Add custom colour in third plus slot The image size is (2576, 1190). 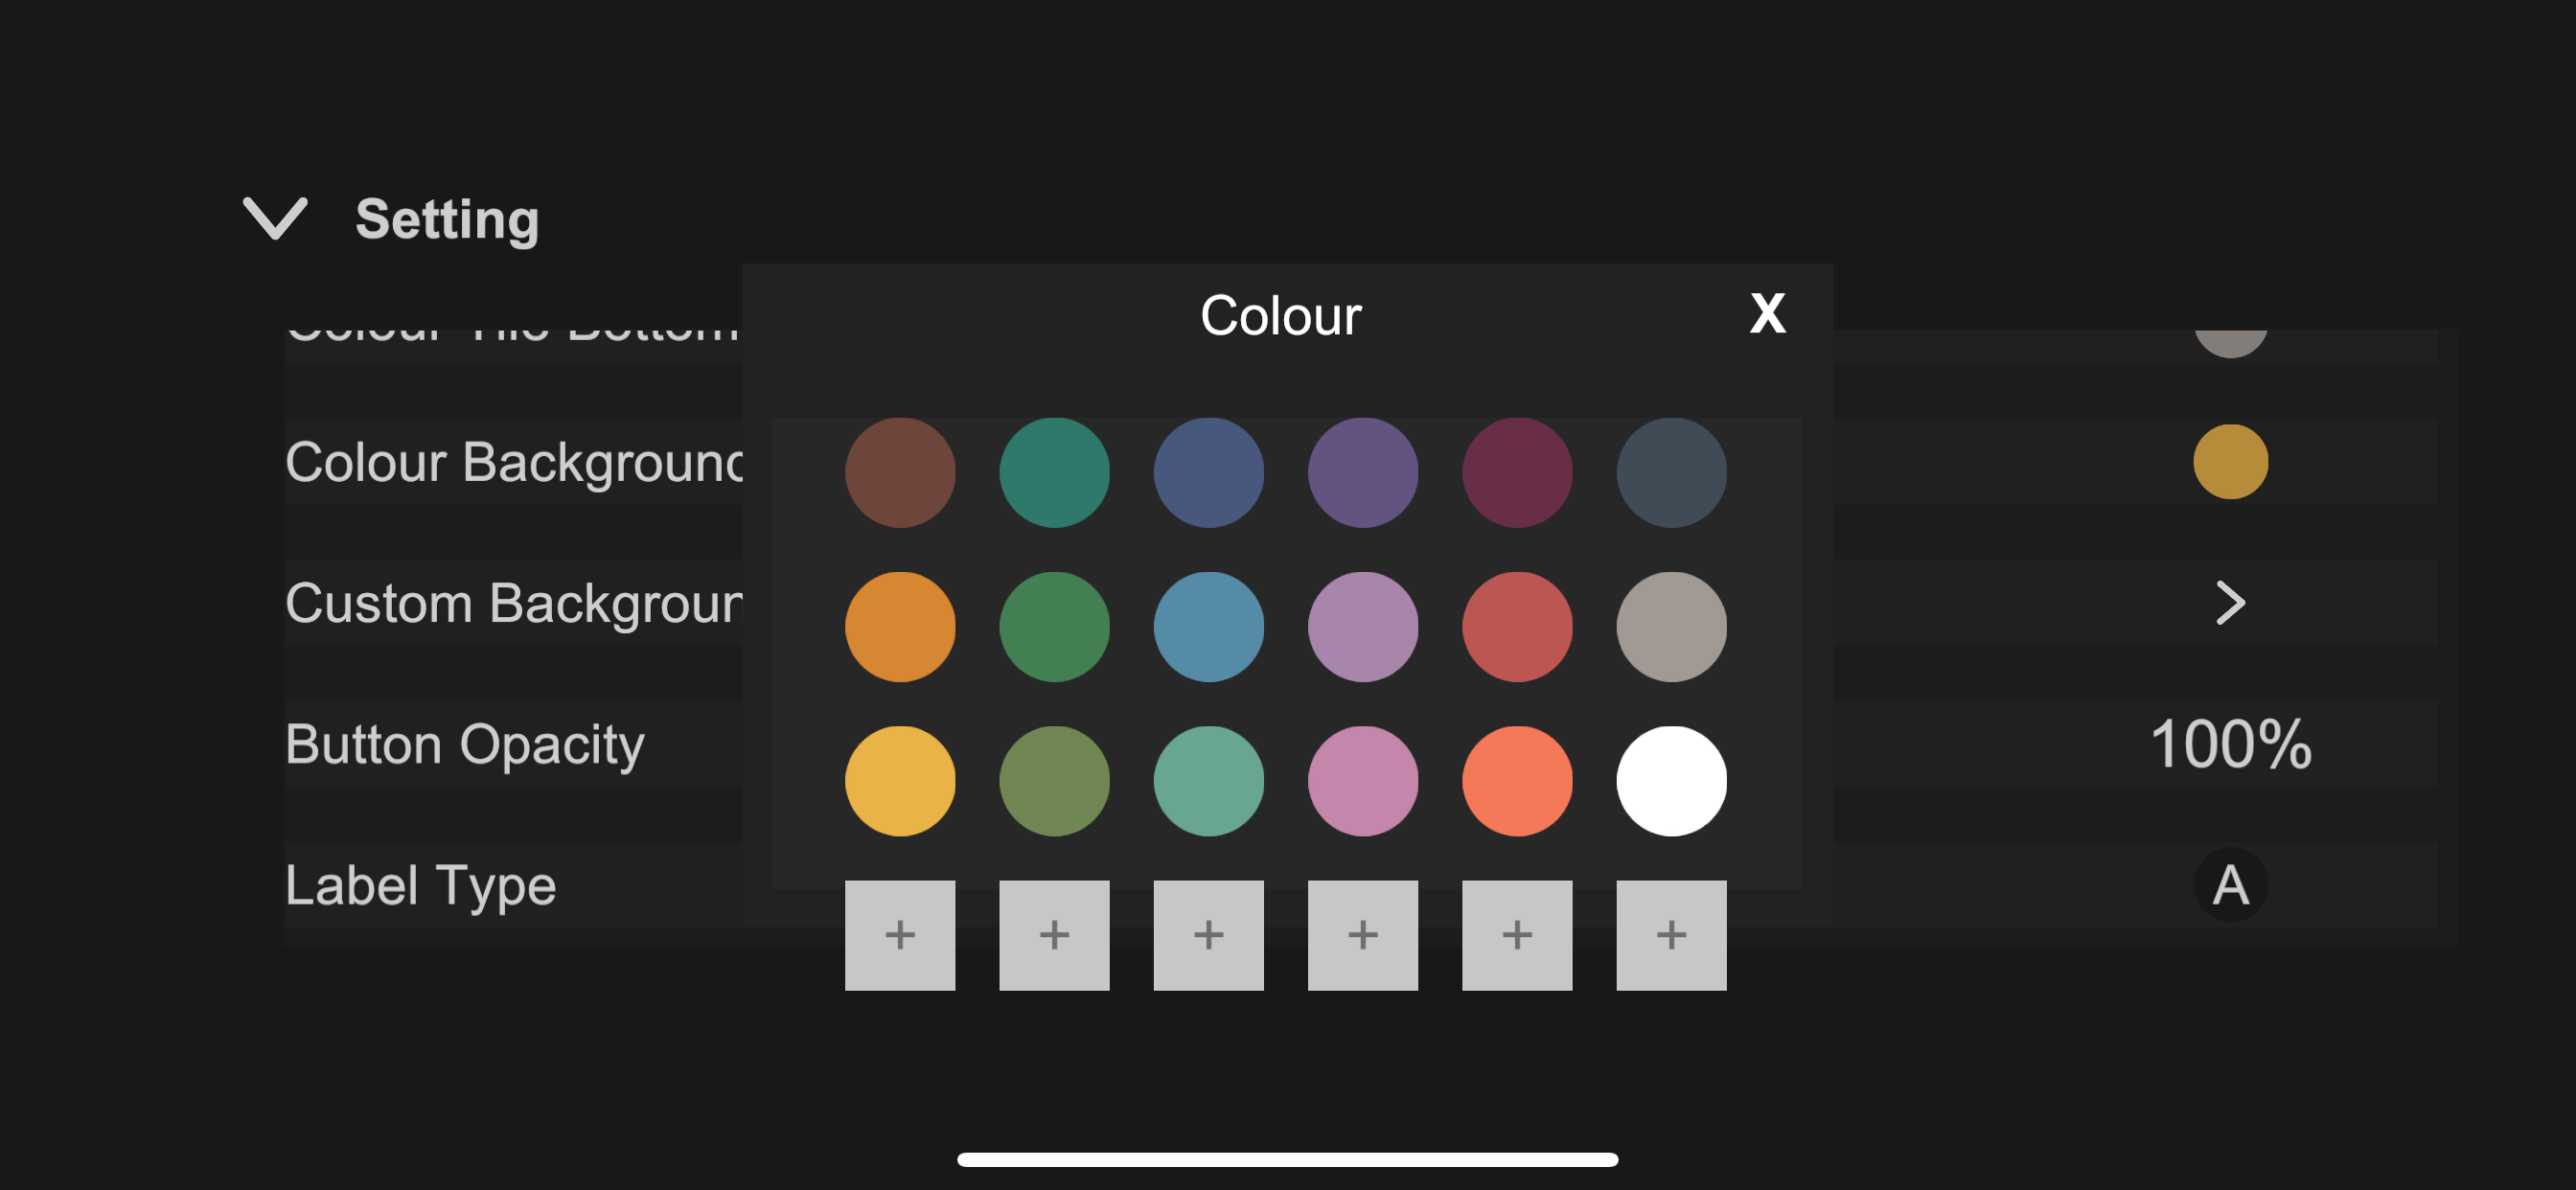click(1208, 935)
